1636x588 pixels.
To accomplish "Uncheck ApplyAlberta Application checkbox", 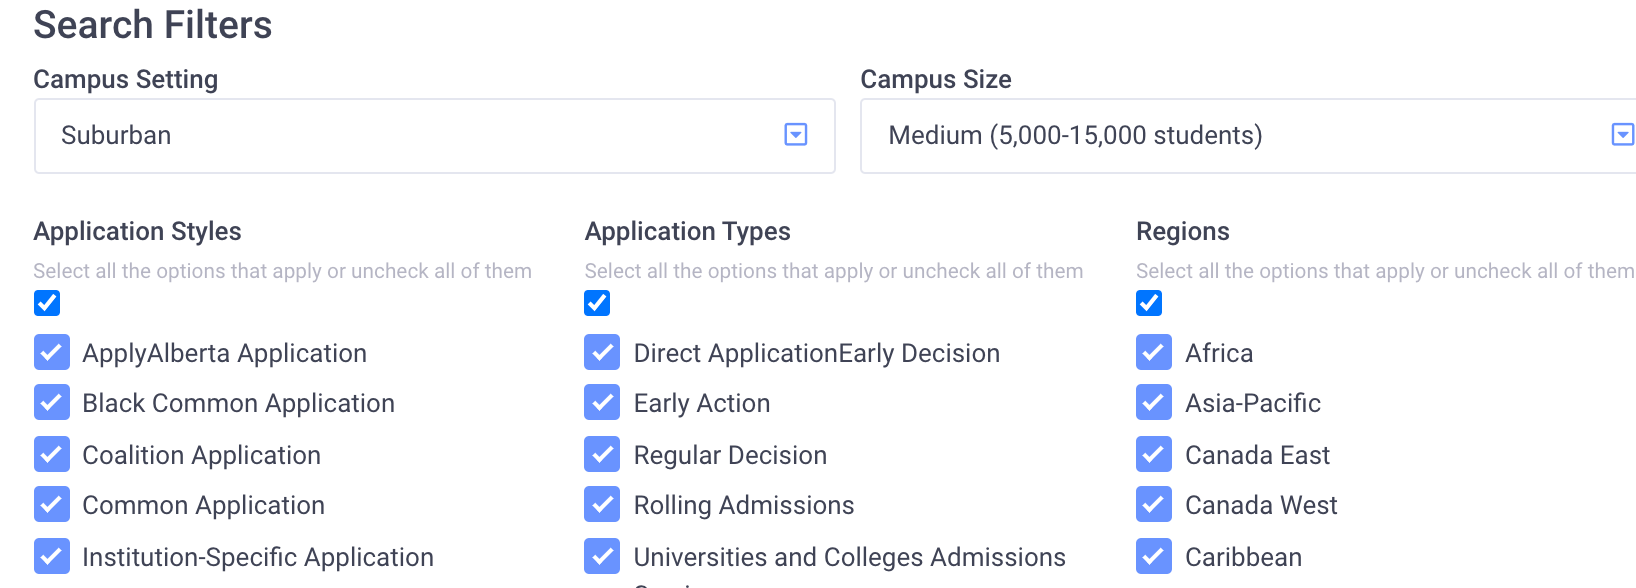I will tap(52, 353).
